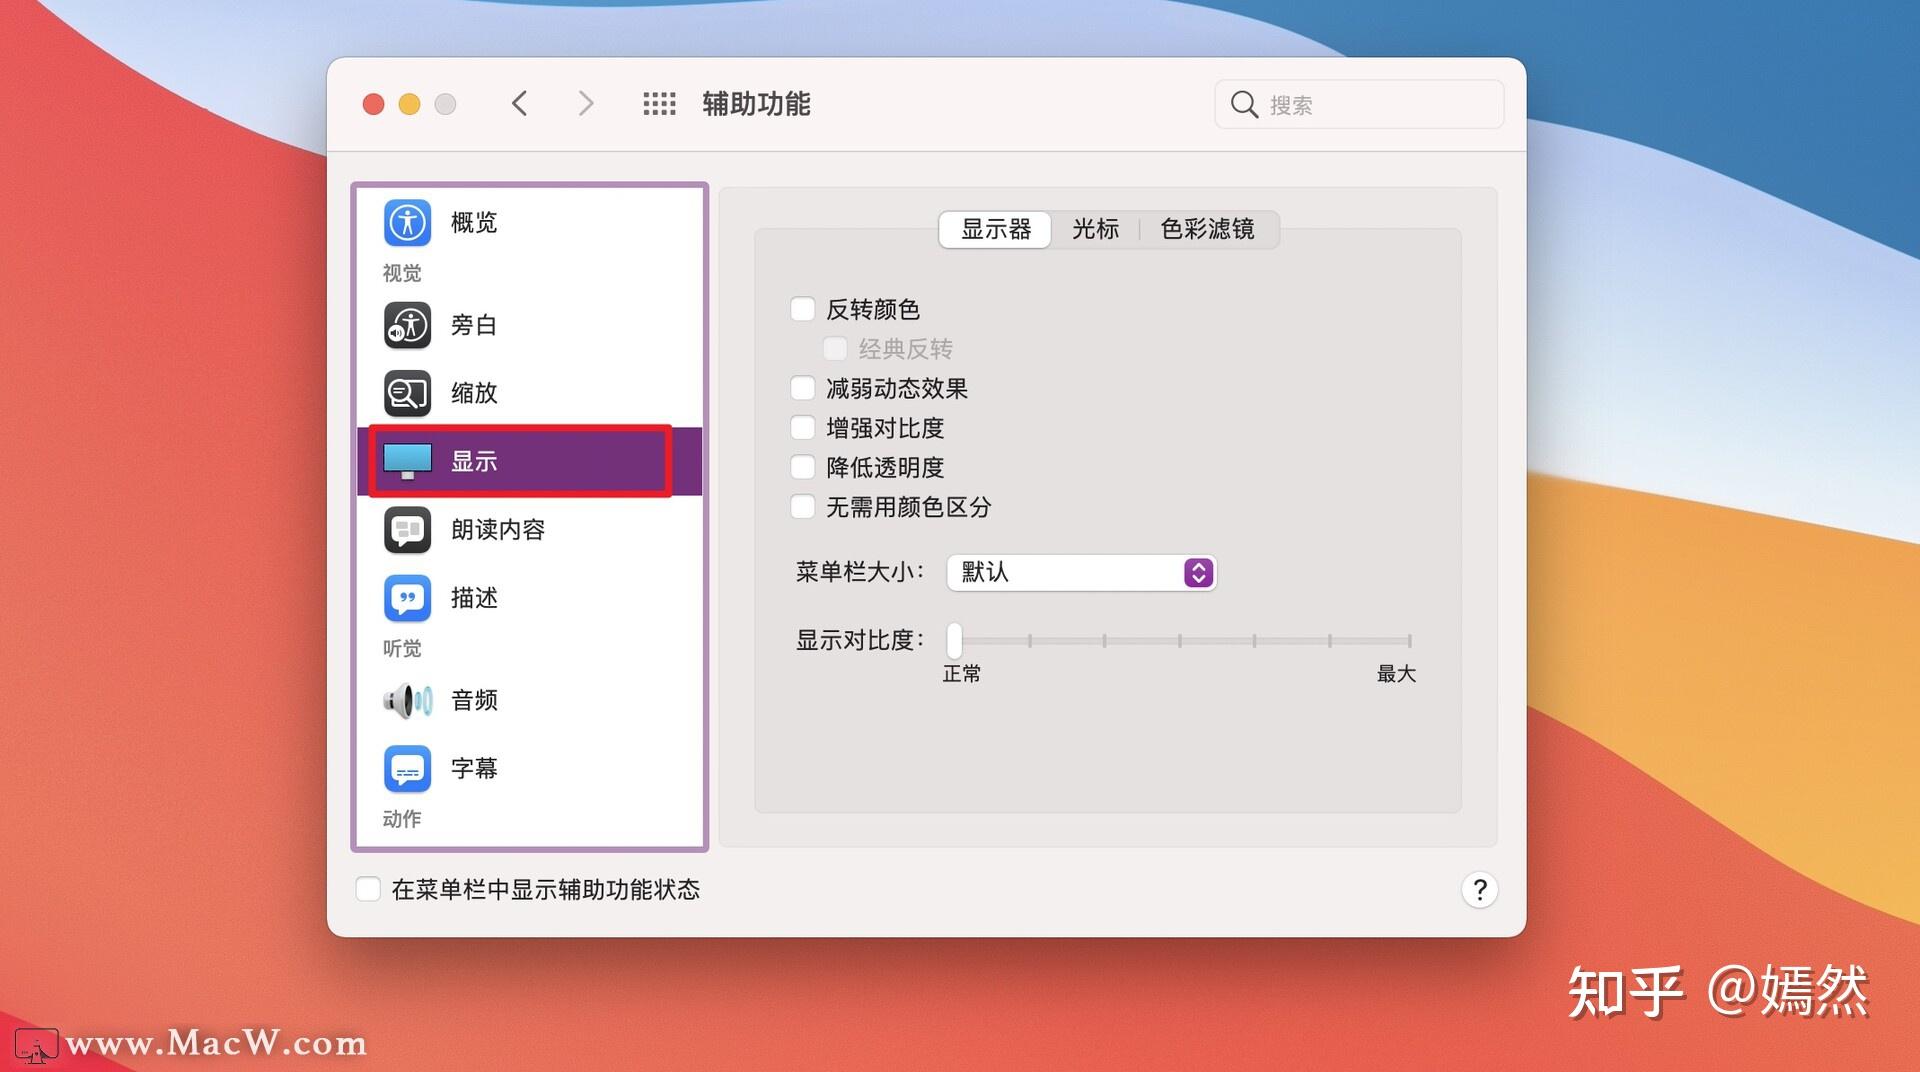This screenshot has width=1920, height=1072.
Task: Minimize window with yellow button
Action: tap(409, 104)
